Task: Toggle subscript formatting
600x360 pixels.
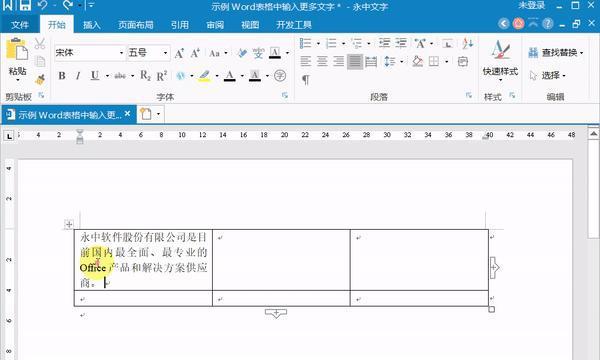Action: click(x=145, y=76)
